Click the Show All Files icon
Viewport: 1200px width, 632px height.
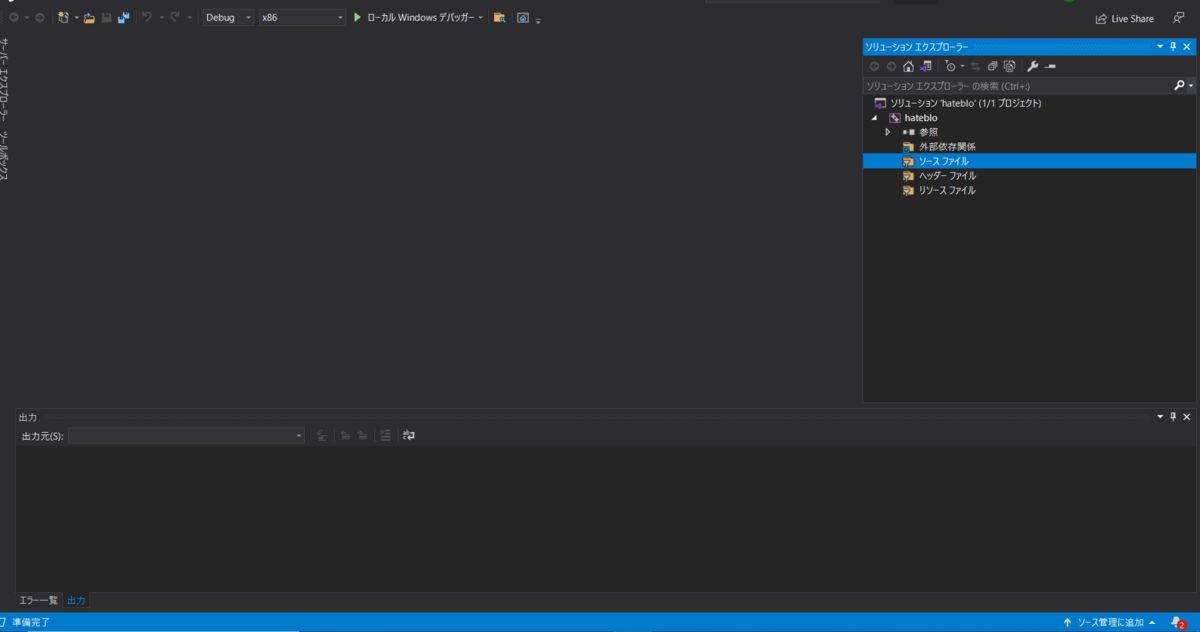[1010, 66]
